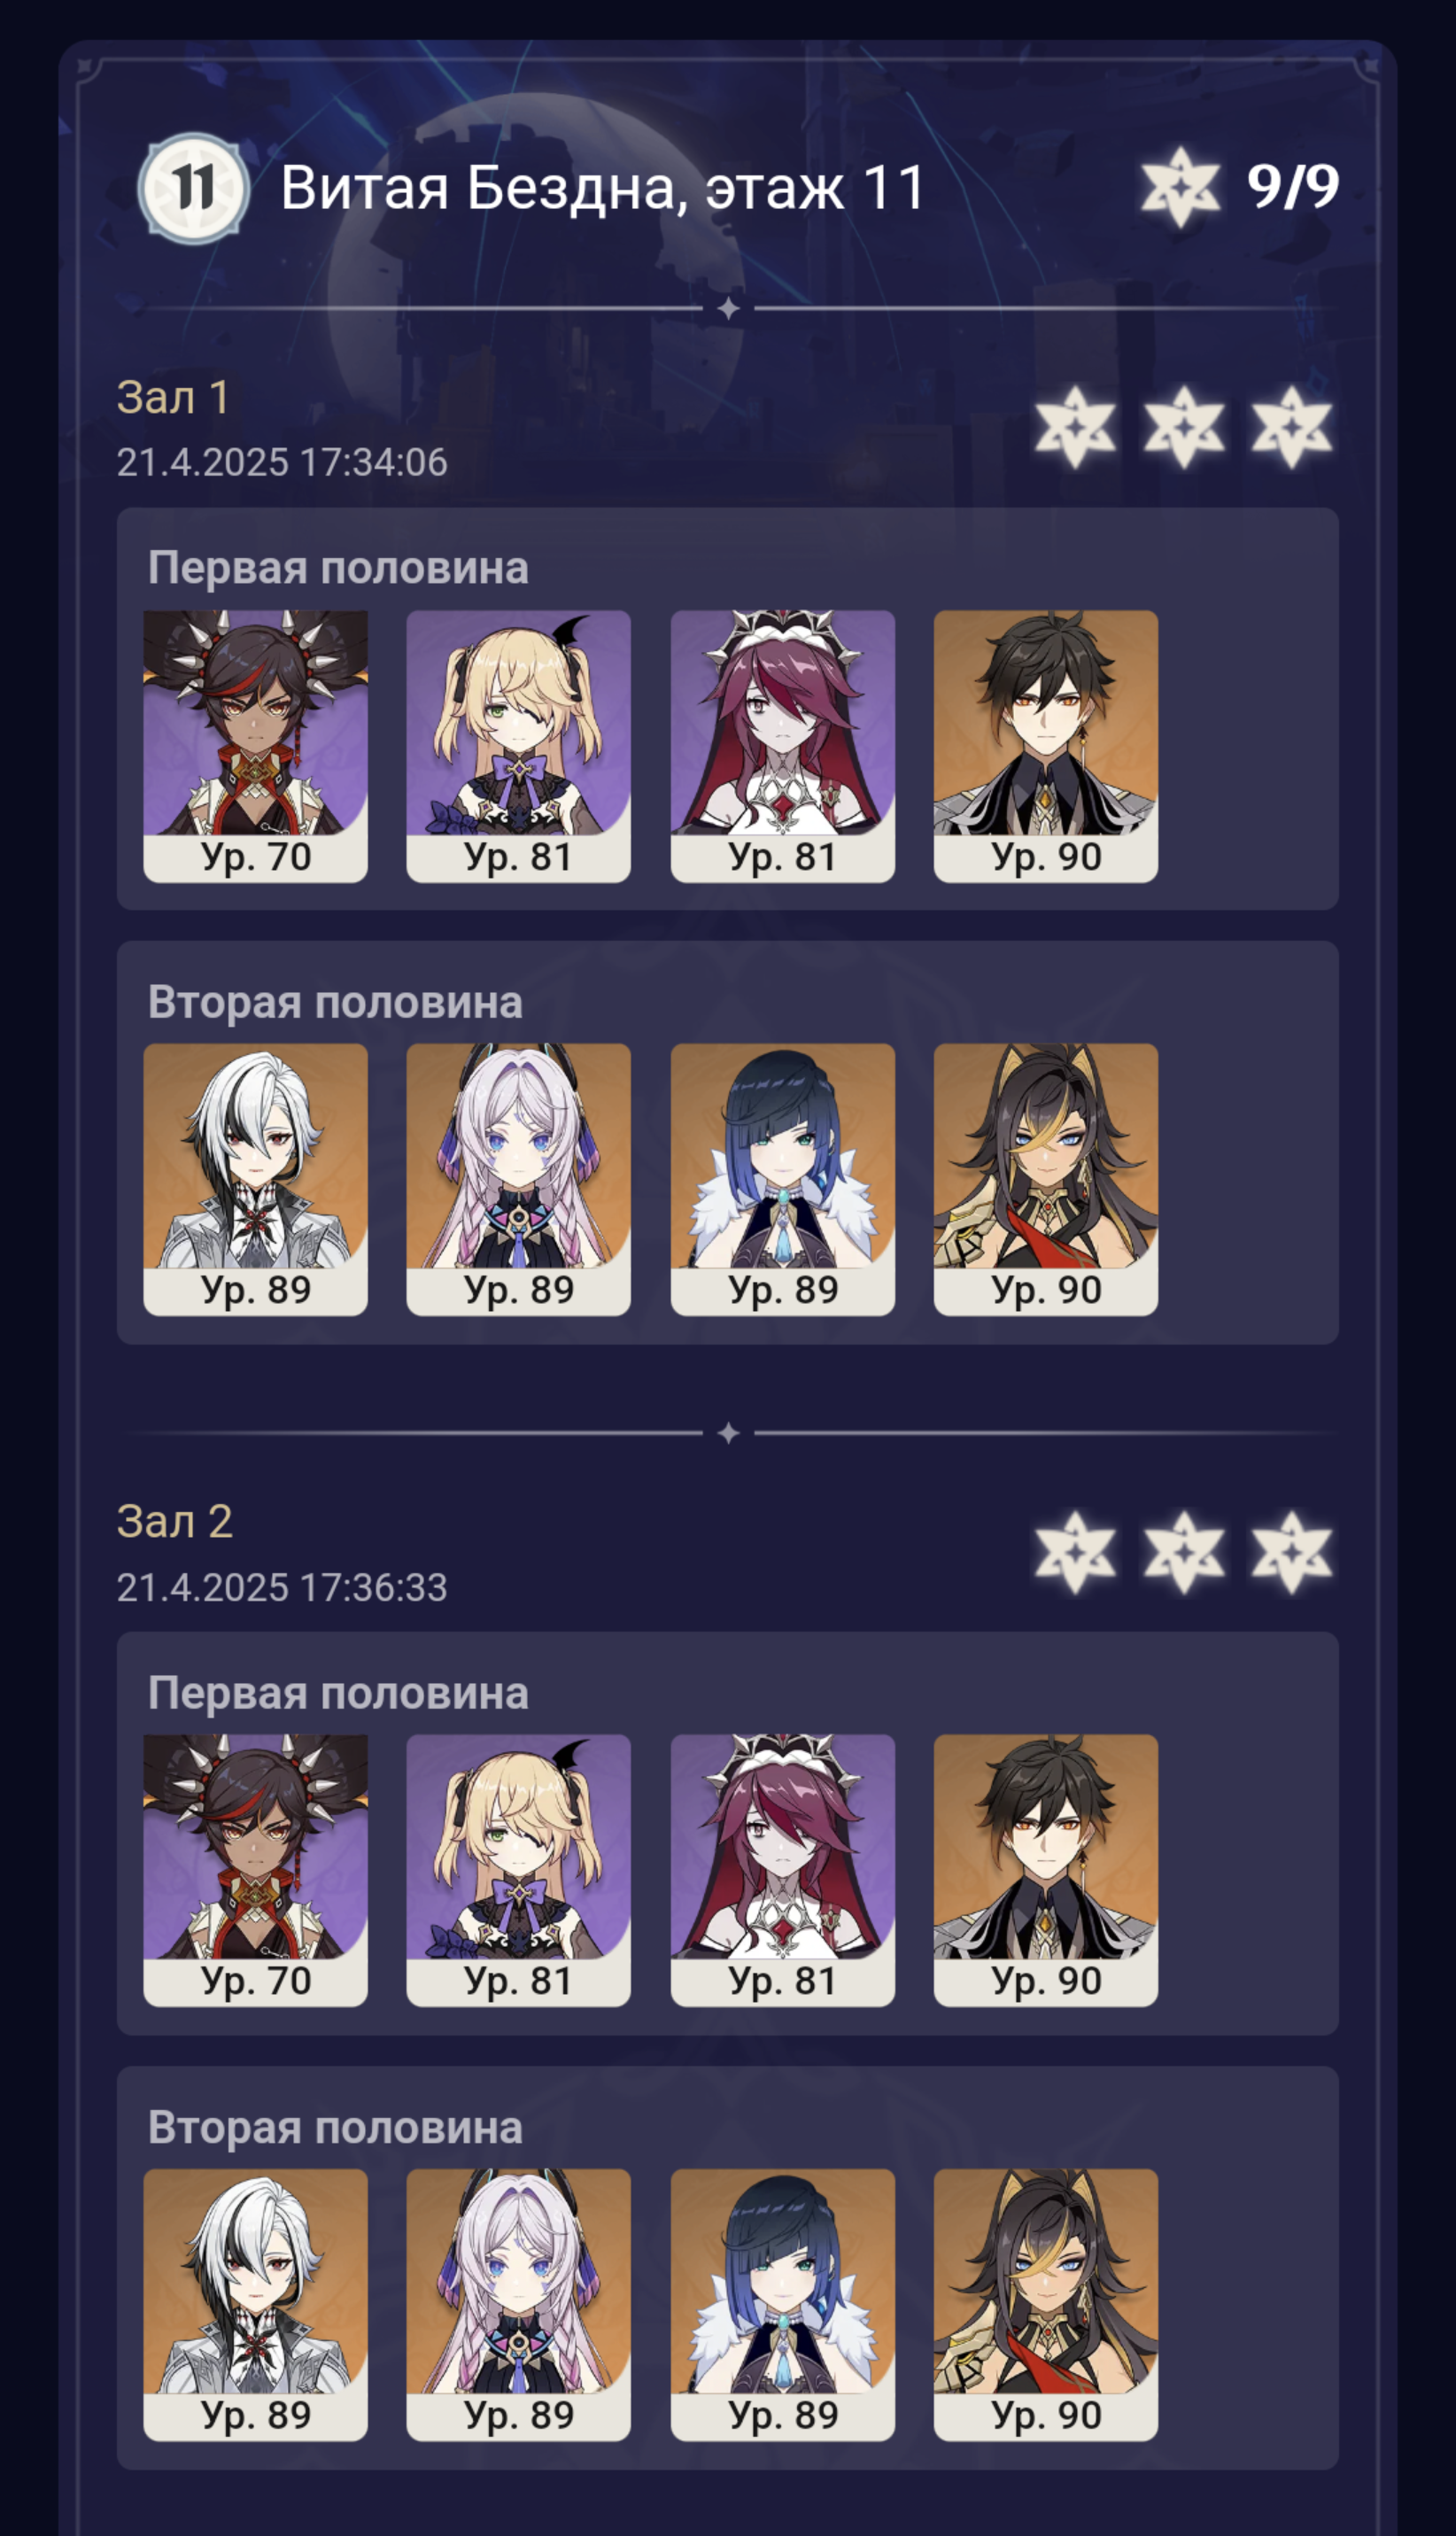This screenshot has height=2536, width=1456.
Task: Click the floor 11 round badge icon
Action: click(193, 187)
